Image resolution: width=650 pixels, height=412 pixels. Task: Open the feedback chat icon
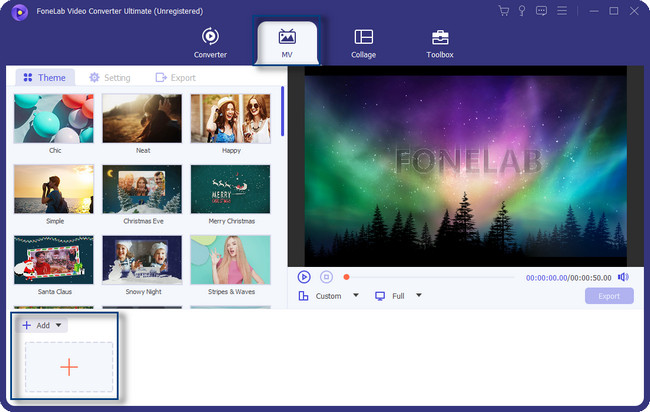click(542, 11)
